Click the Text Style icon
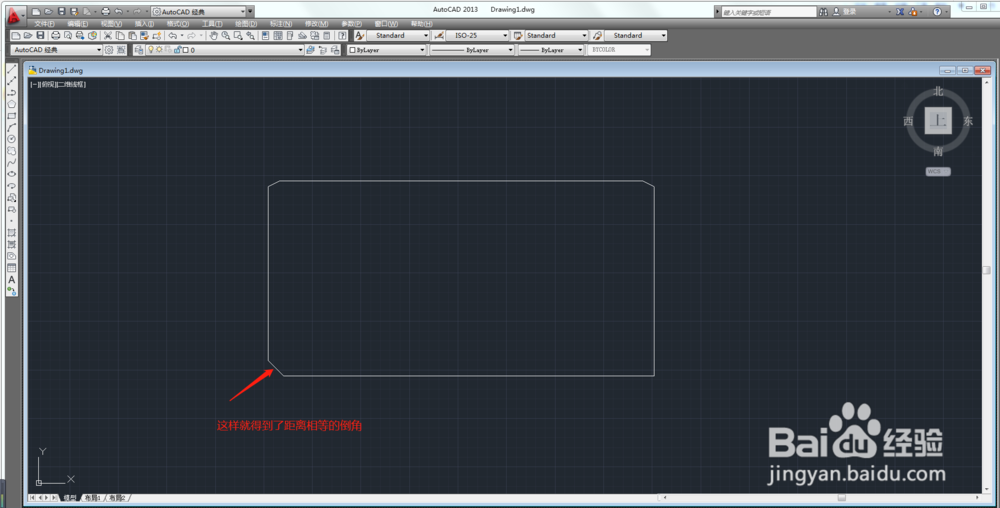1000x508 pixels. point(360,36)
